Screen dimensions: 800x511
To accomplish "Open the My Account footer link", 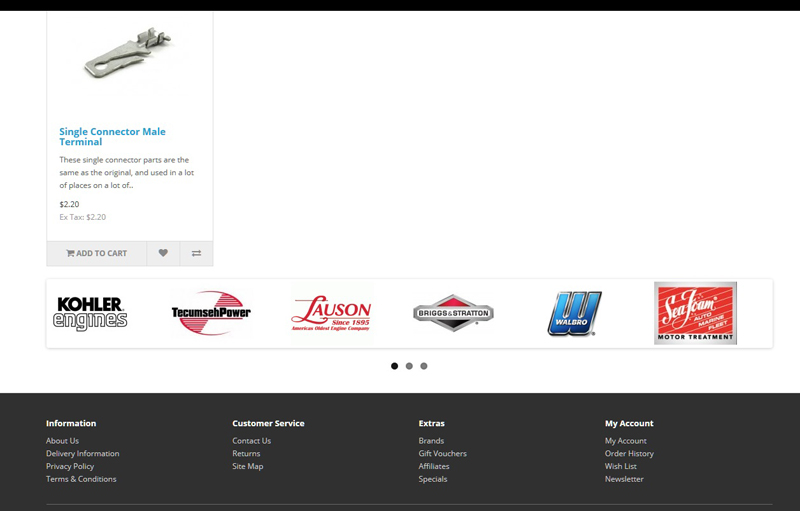I will pyautogui.click(x=626, y=441).
